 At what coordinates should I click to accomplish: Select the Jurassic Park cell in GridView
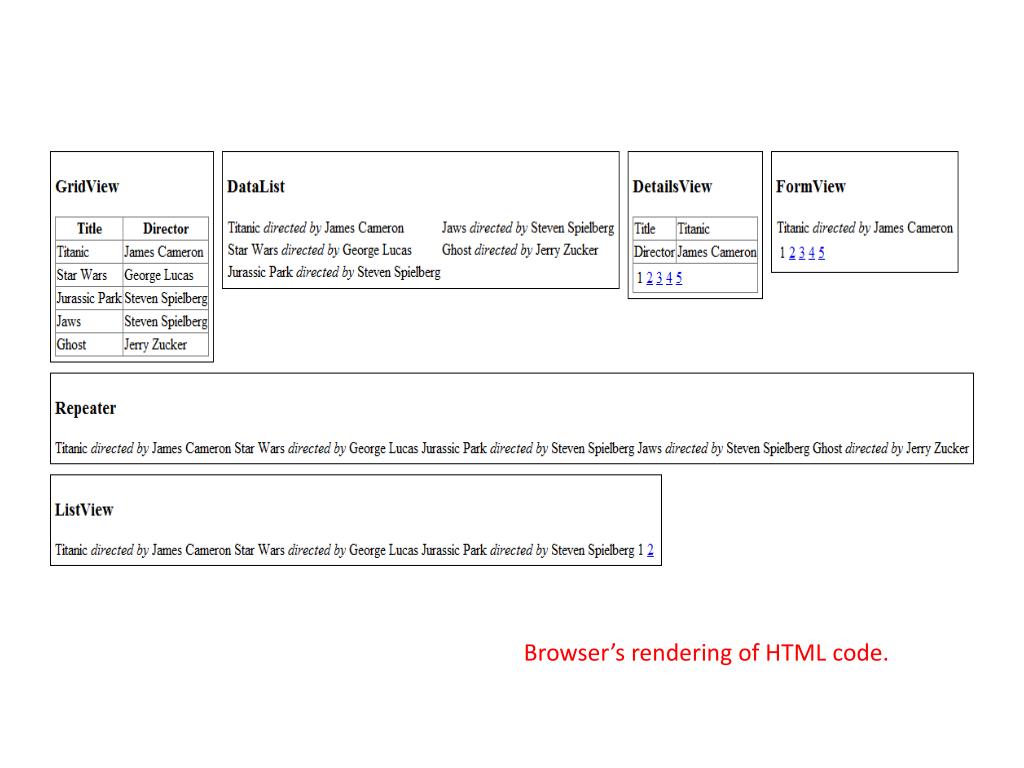pyautogui.click(x=89, y=298)
